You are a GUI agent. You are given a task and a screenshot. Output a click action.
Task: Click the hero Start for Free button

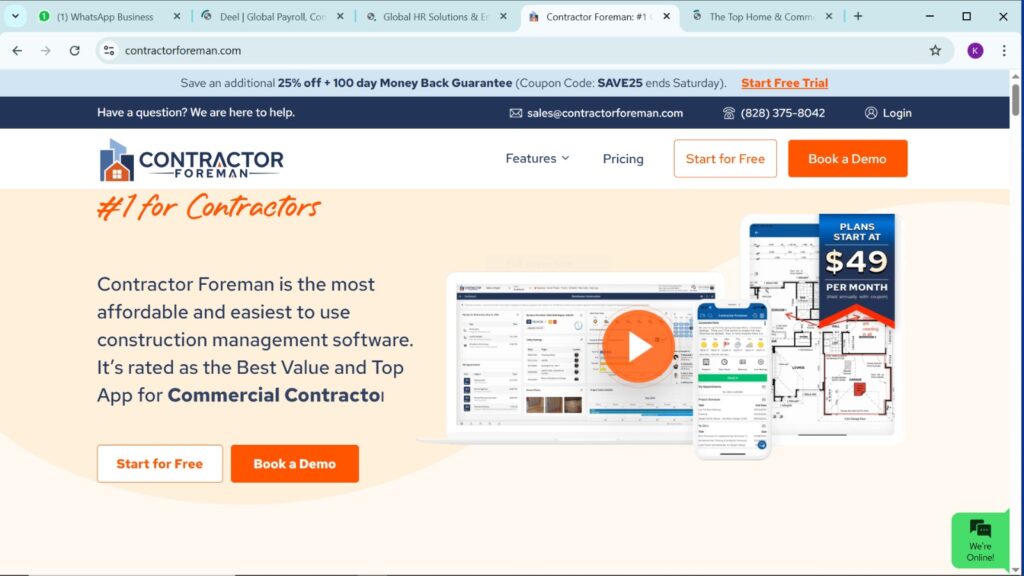coord(160,464)
